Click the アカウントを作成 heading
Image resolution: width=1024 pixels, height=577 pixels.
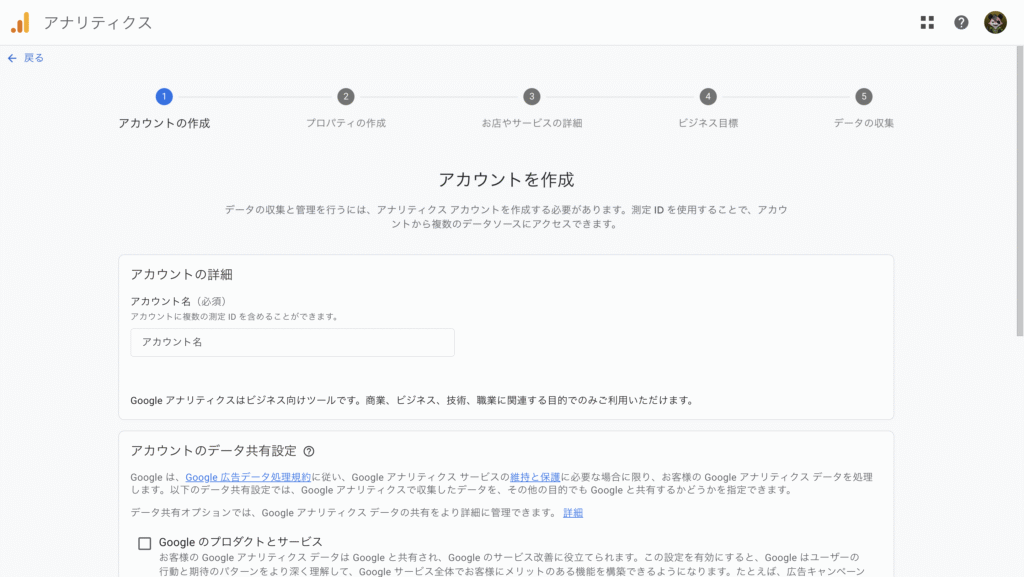tap(506, 179)
